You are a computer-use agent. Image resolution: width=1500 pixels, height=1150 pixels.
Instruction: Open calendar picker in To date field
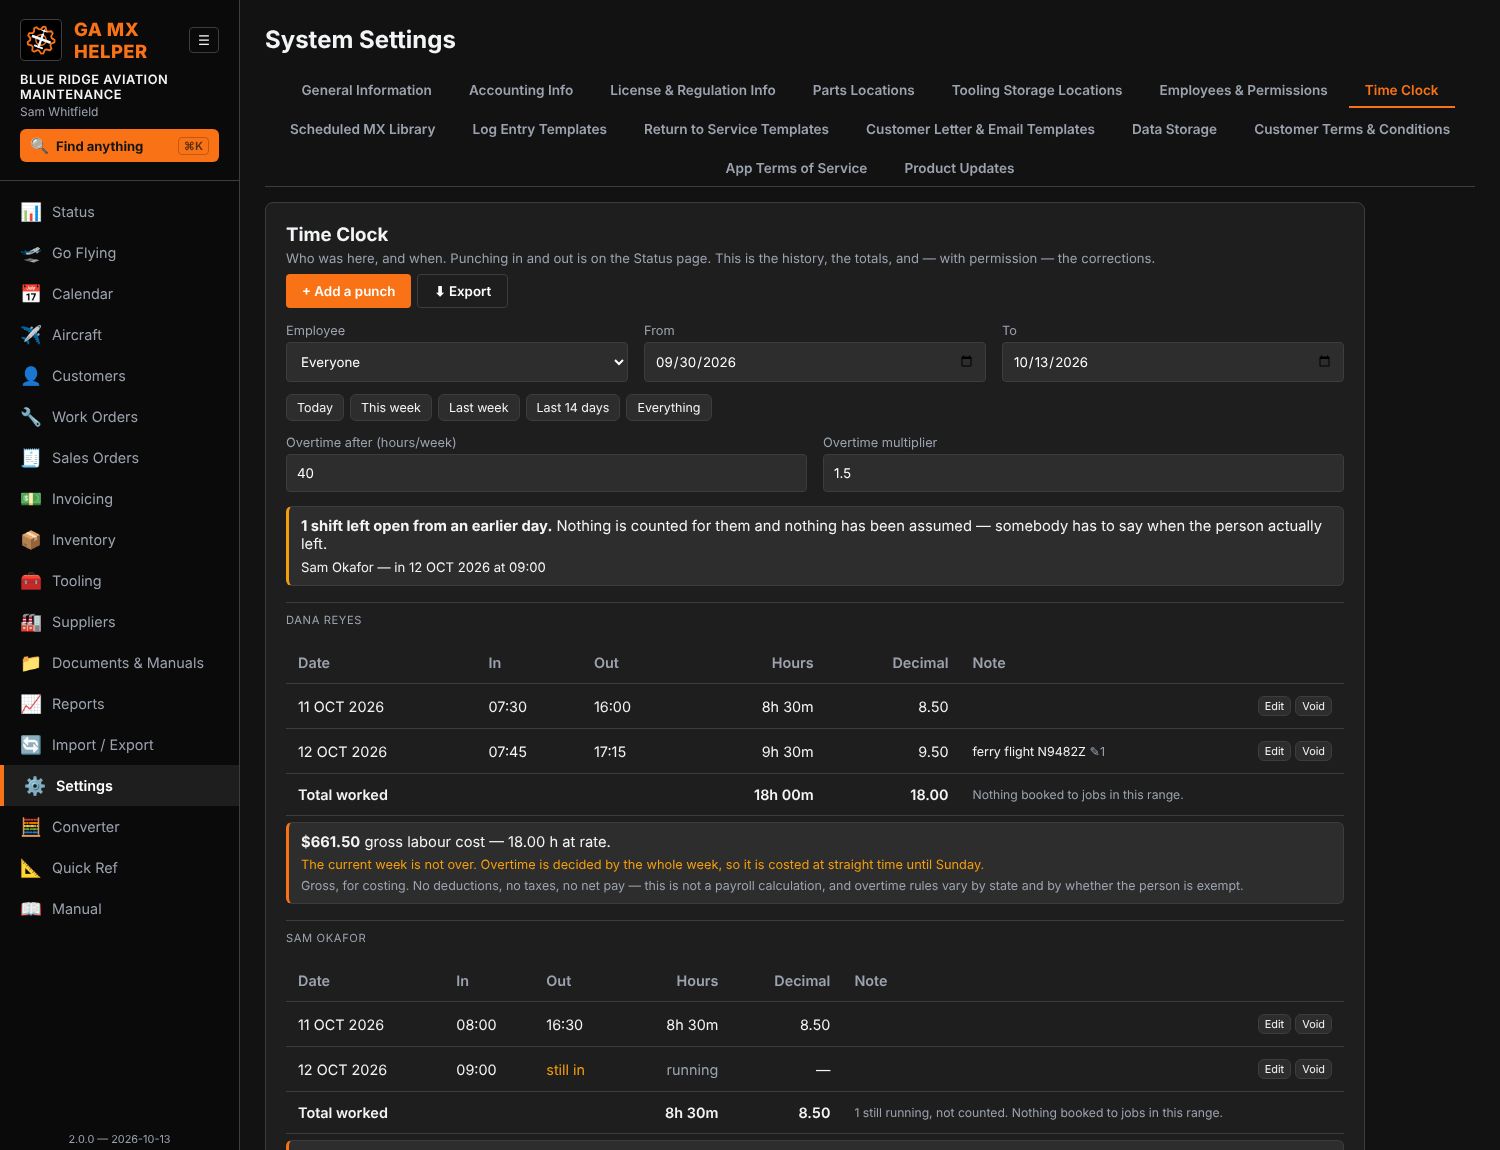1324,362
